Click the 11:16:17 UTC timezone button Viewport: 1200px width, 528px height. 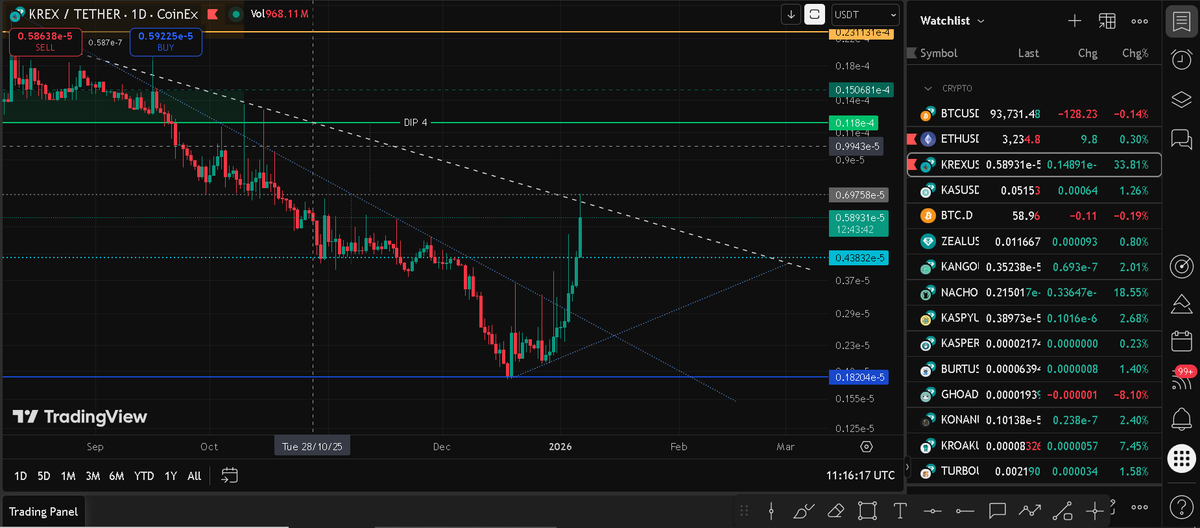click(x=861, y=475)
